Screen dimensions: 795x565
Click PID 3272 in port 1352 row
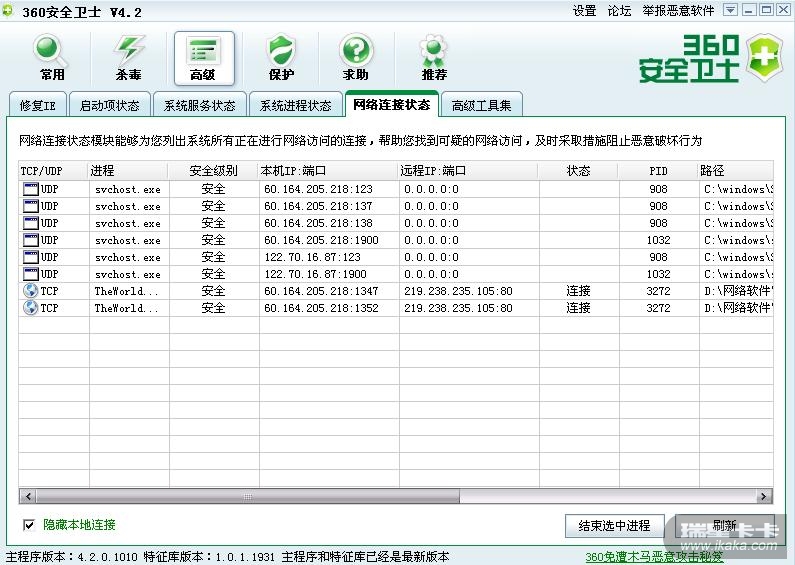tap(659, 308)
